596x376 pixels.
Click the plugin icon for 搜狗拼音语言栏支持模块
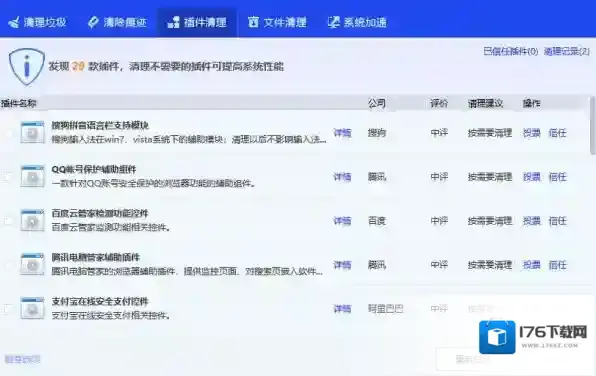[x=32, y=132]
